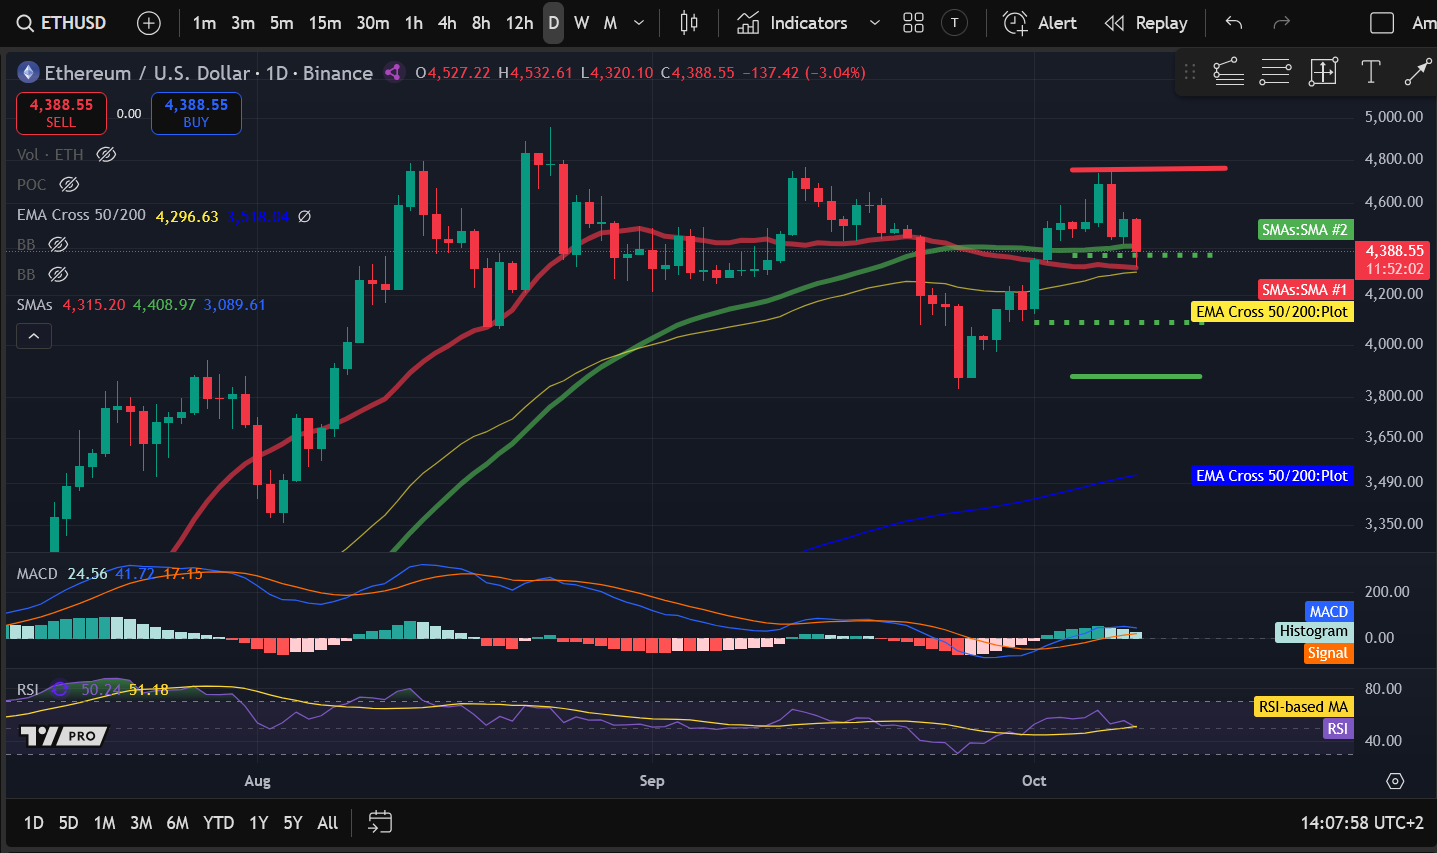Switch to the 1h timeframe

pos(414,23)
